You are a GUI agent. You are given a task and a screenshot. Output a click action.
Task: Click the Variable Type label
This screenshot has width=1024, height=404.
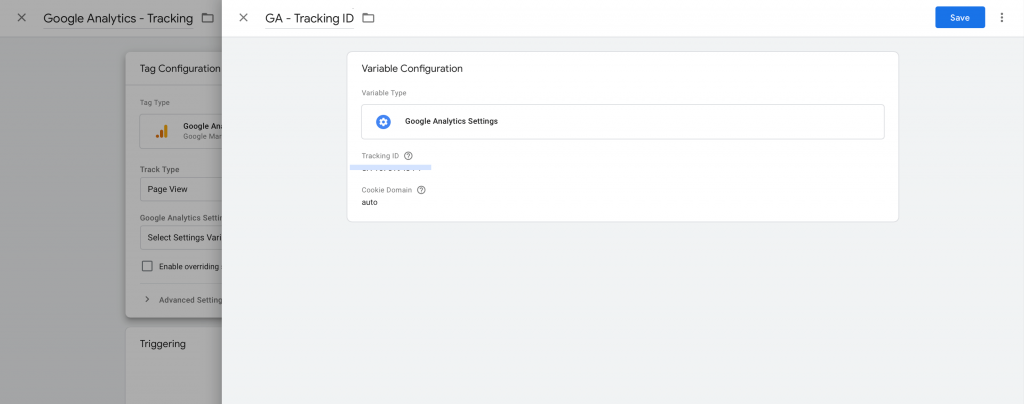coord(384,93)
